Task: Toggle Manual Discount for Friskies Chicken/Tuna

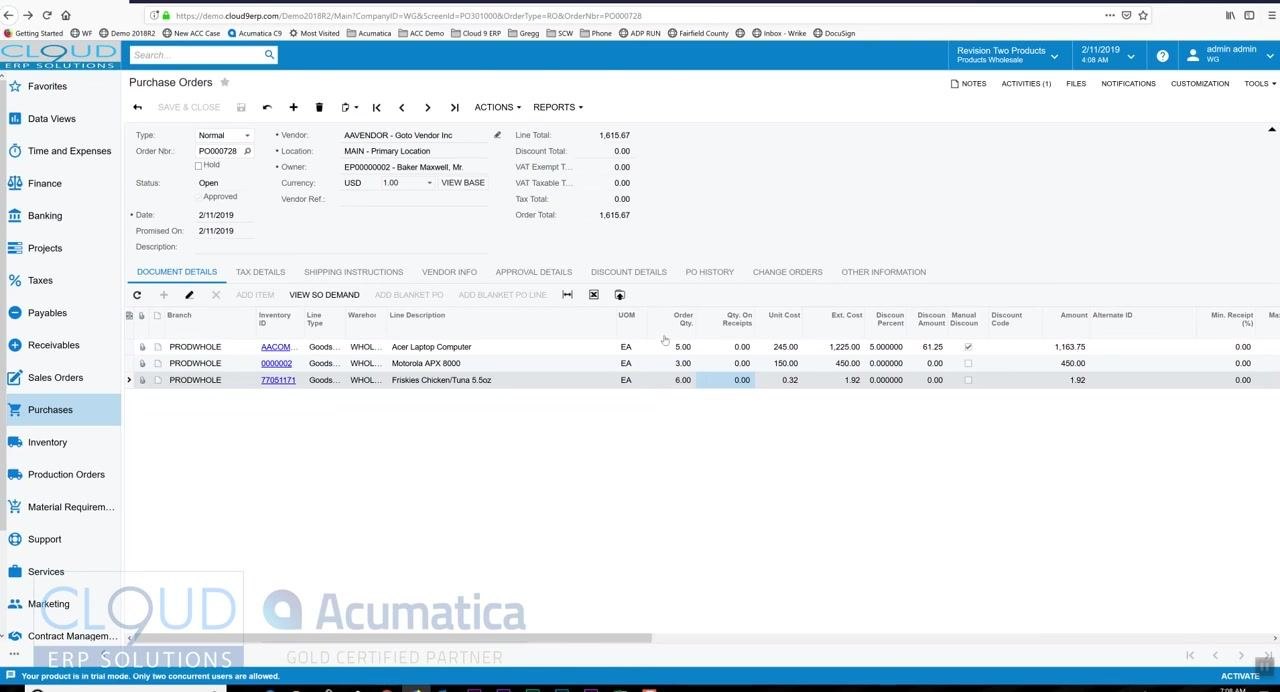Action: [x=968, y=380]
